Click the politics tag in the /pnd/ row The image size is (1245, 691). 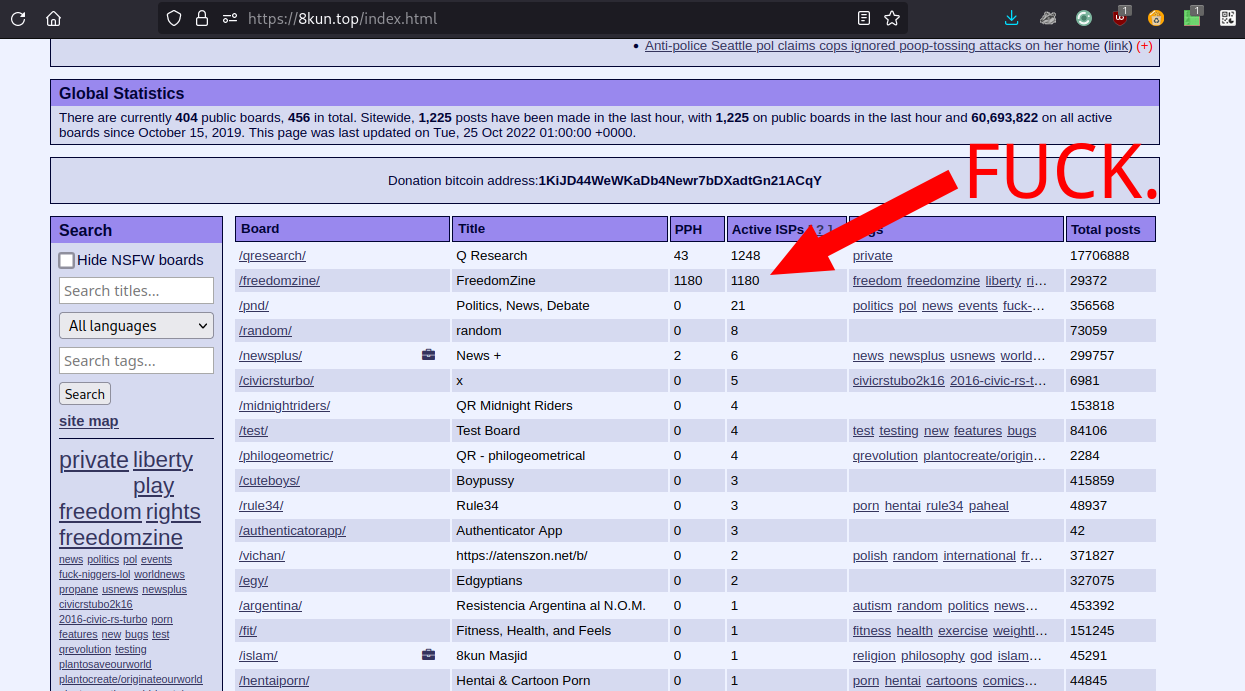(873, 306)
